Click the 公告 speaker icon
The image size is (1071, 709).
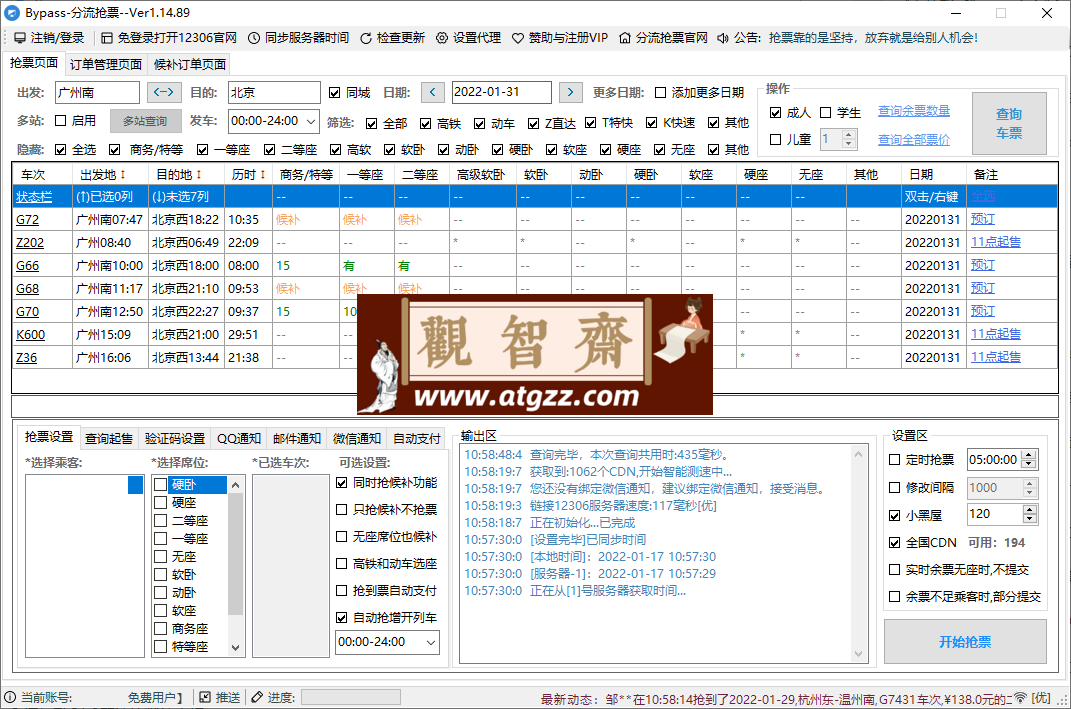723,38
